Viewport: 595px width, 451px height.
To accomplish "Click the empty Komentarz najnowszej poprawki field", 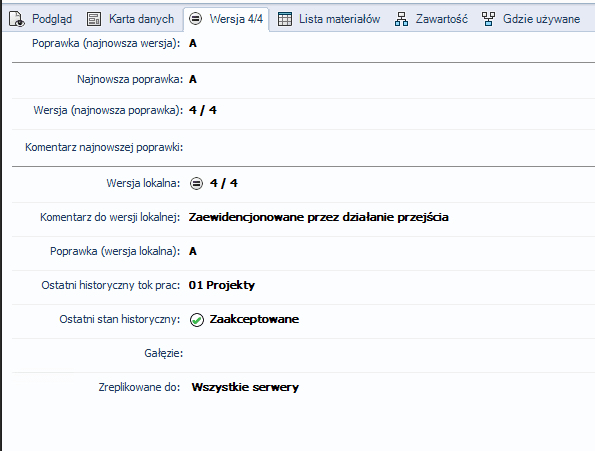I will [x=389, y=148].
